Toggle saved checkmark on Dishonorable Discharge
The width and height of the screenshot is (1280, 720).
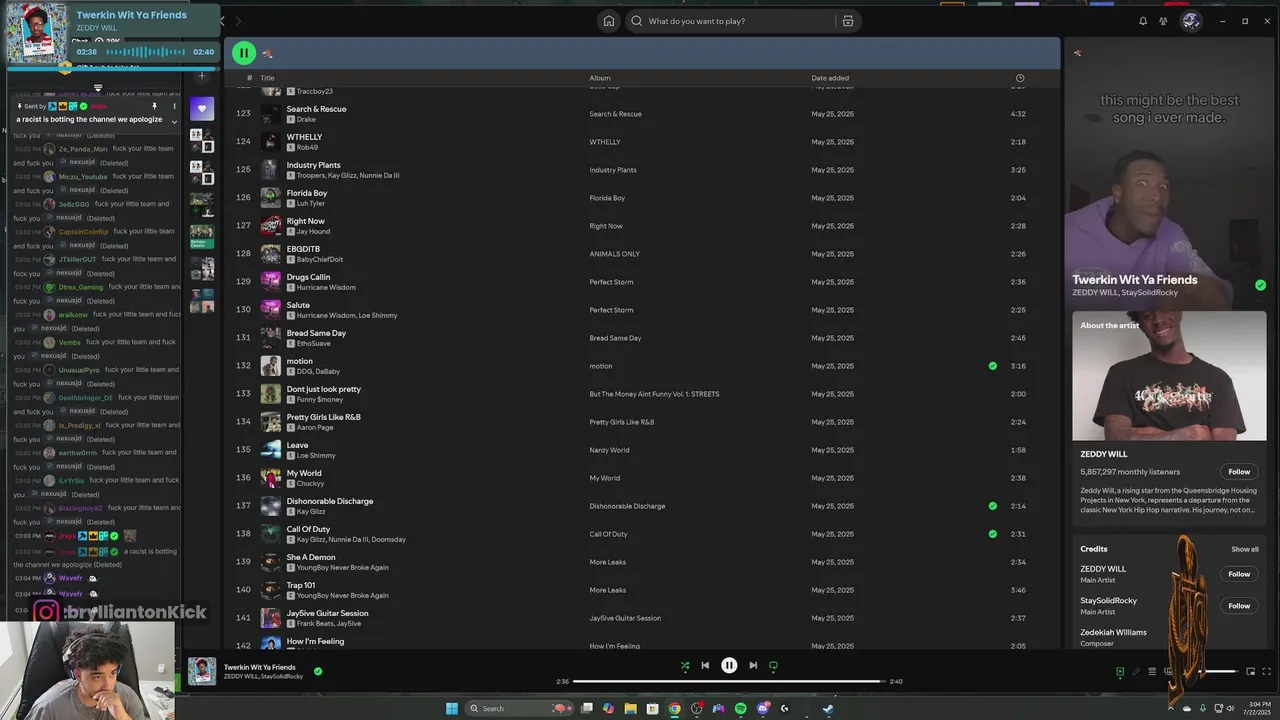click(x=992, y=506)
